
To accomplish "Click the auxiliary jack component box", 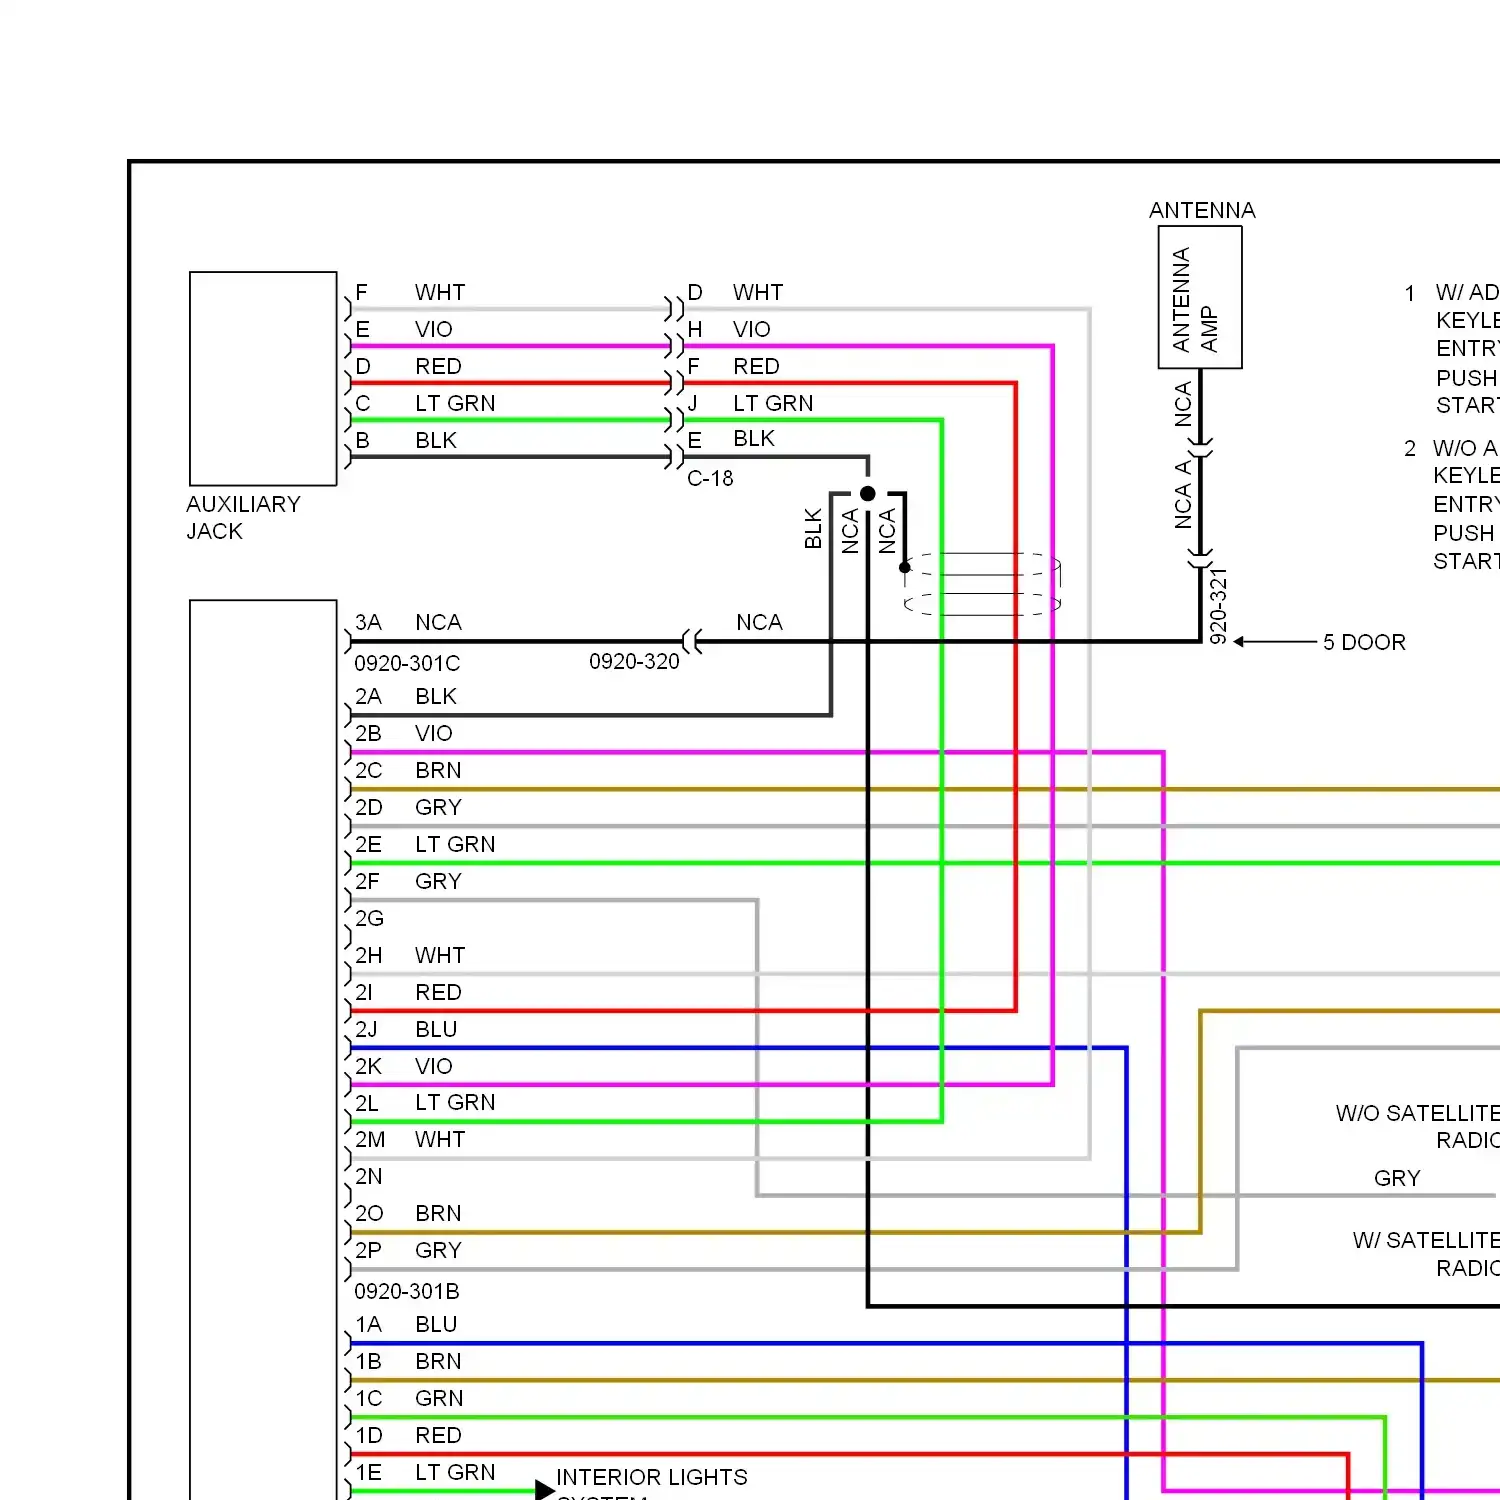I will tap(263, 378).
